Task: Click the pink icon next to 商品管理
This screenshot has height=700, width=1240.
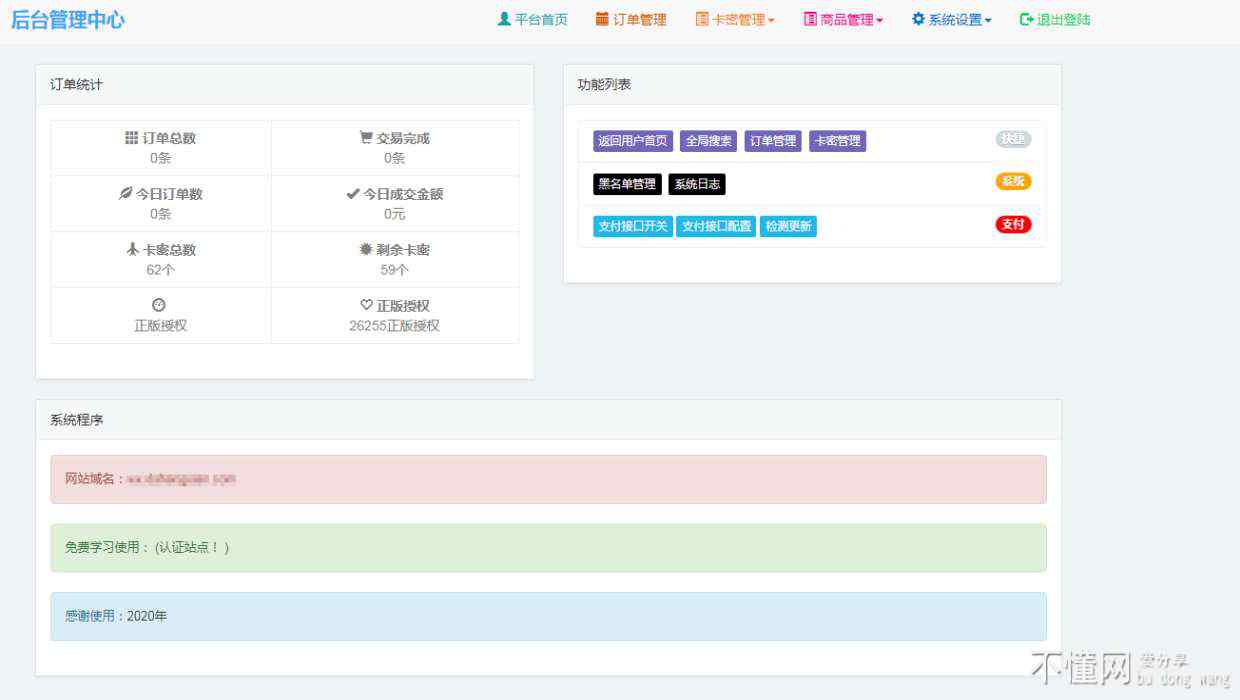Action: pyautogui.click(x=810, y=19)
